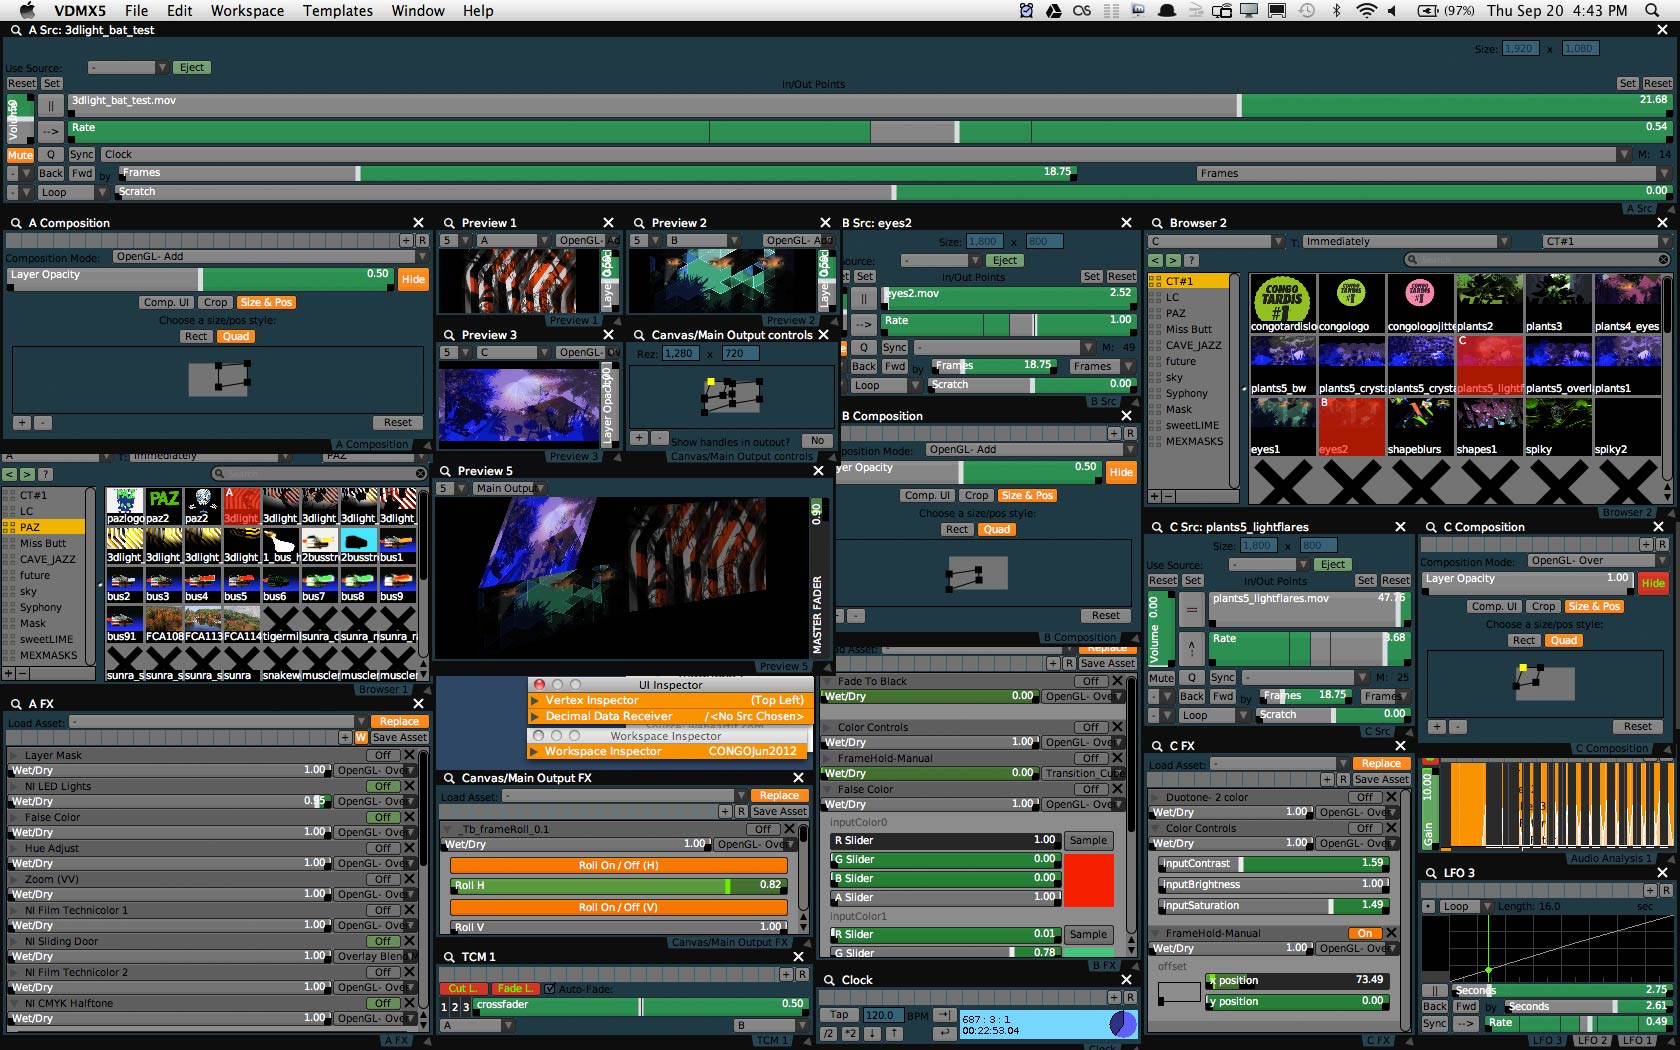Open the Canvas/Main Output controls magnifier icon

tap(639, 335)
